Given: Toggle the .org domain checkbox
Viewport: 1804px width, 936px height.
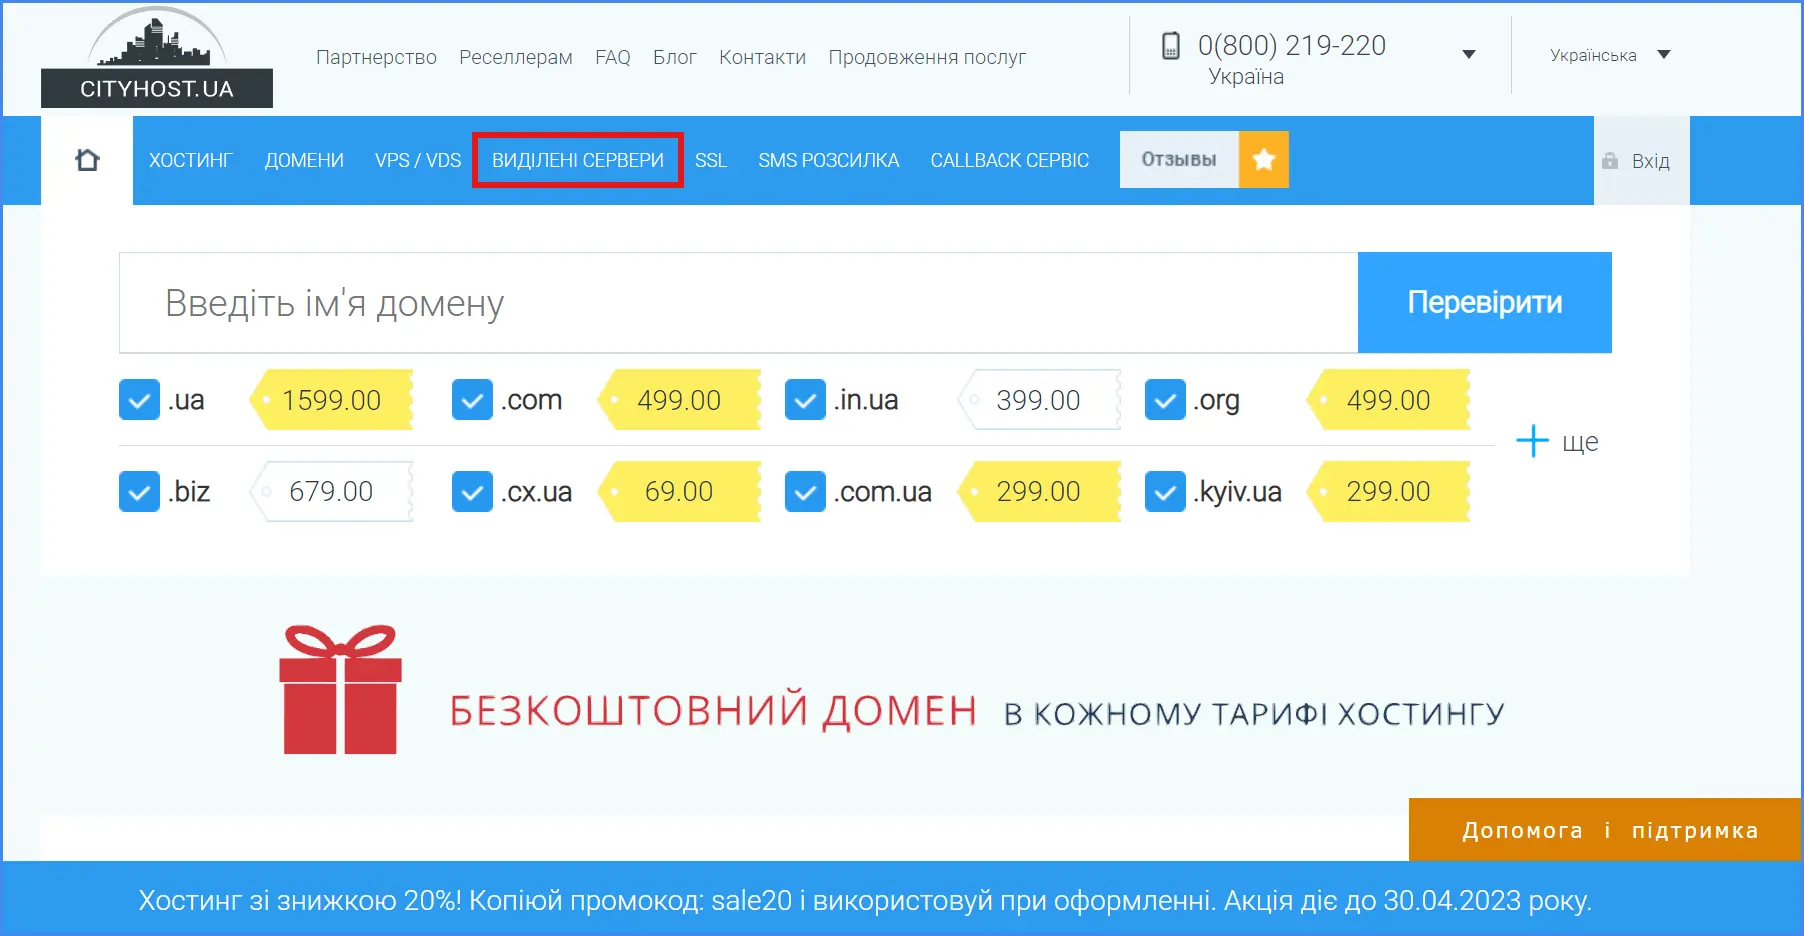Looking at the screenshot, I should pyautogui.click(x=1165, y=400).
